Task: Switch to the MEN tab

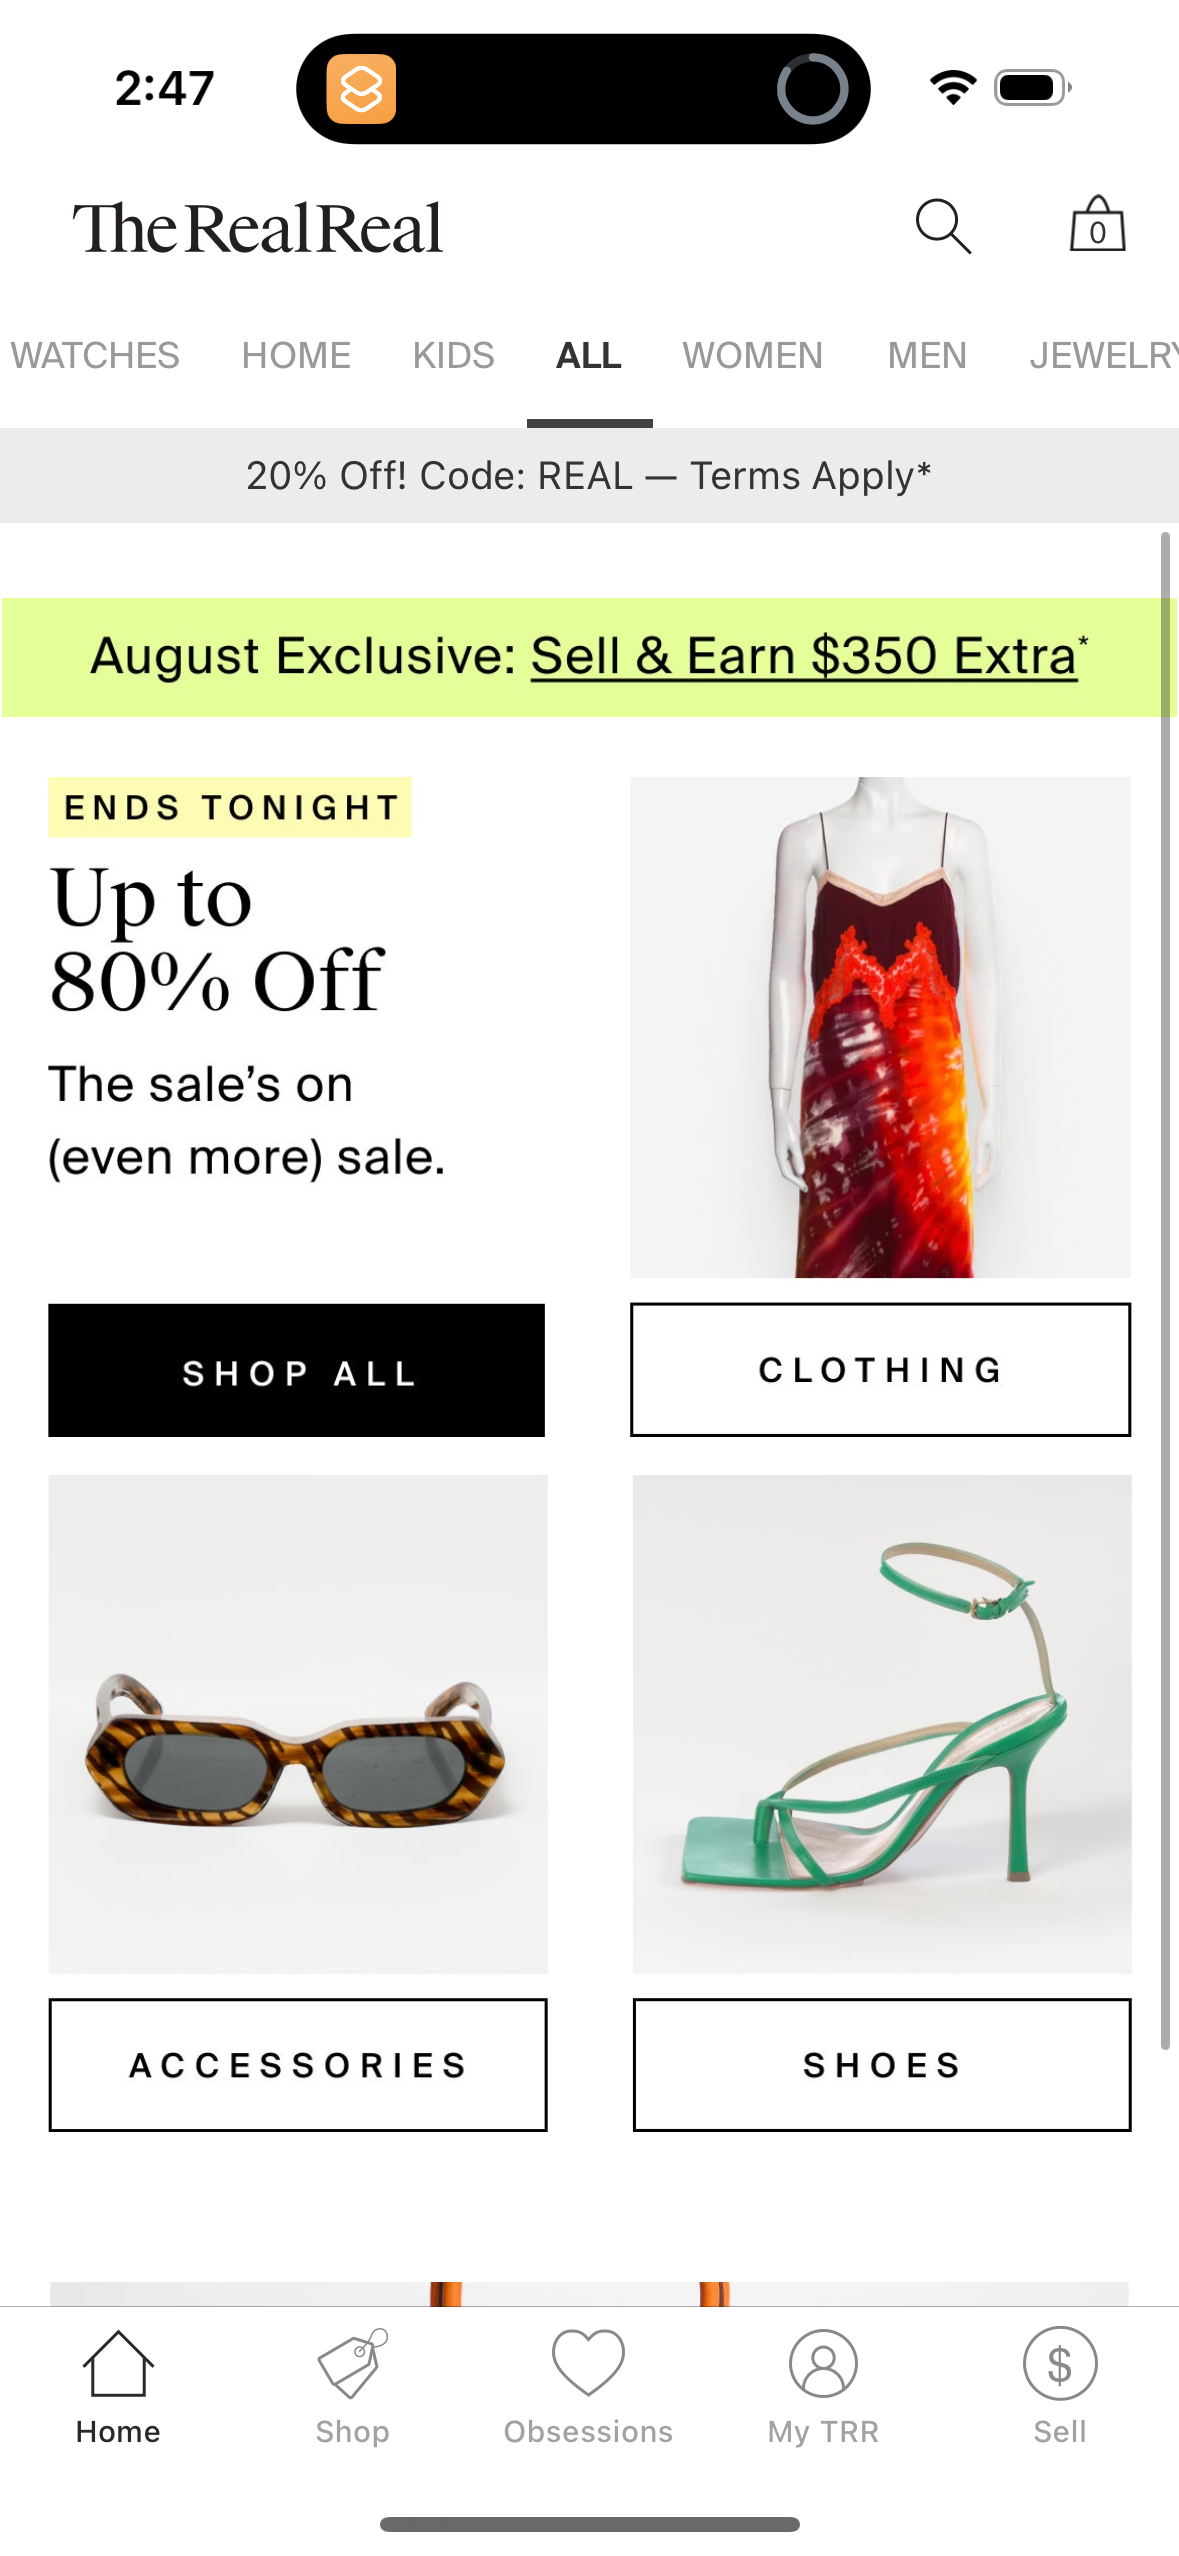Action: pos(927,355)
